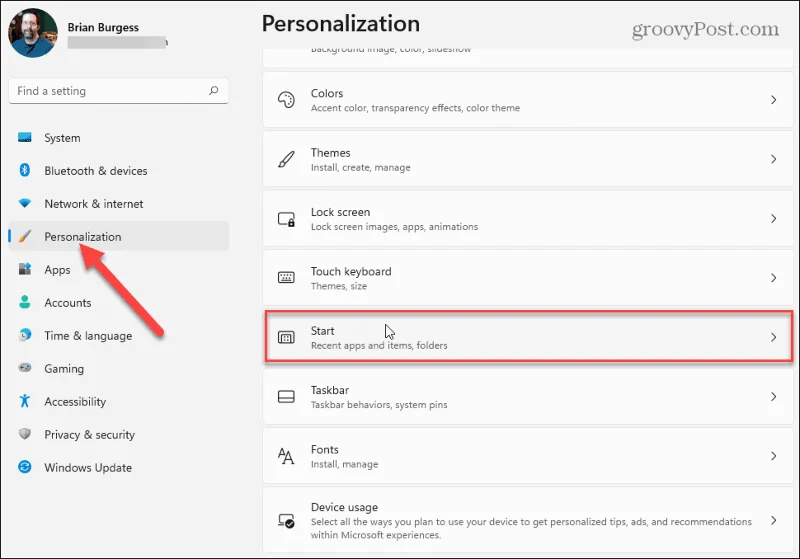Viewport: 800px width, 559px height.
Task: Click the Lock screen icon
Action: 286,219
